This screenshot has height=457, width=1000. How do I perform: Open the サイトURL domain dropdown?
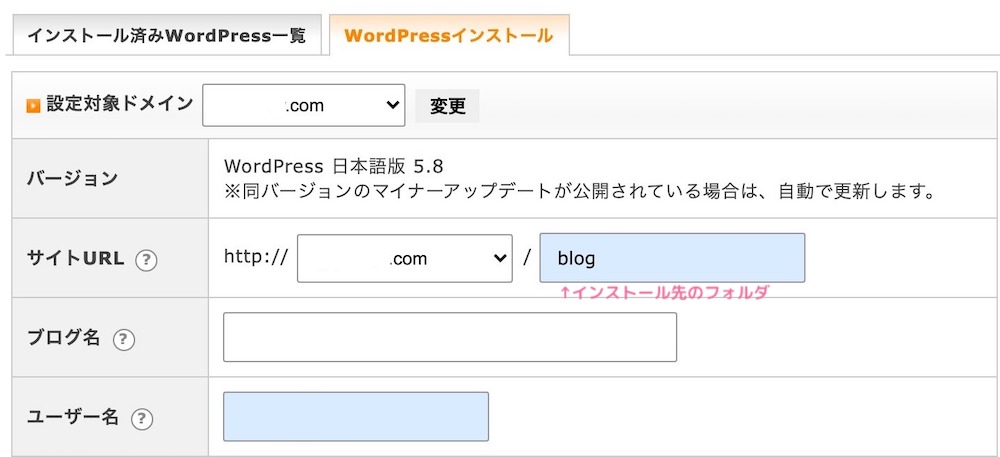[405, 258]
